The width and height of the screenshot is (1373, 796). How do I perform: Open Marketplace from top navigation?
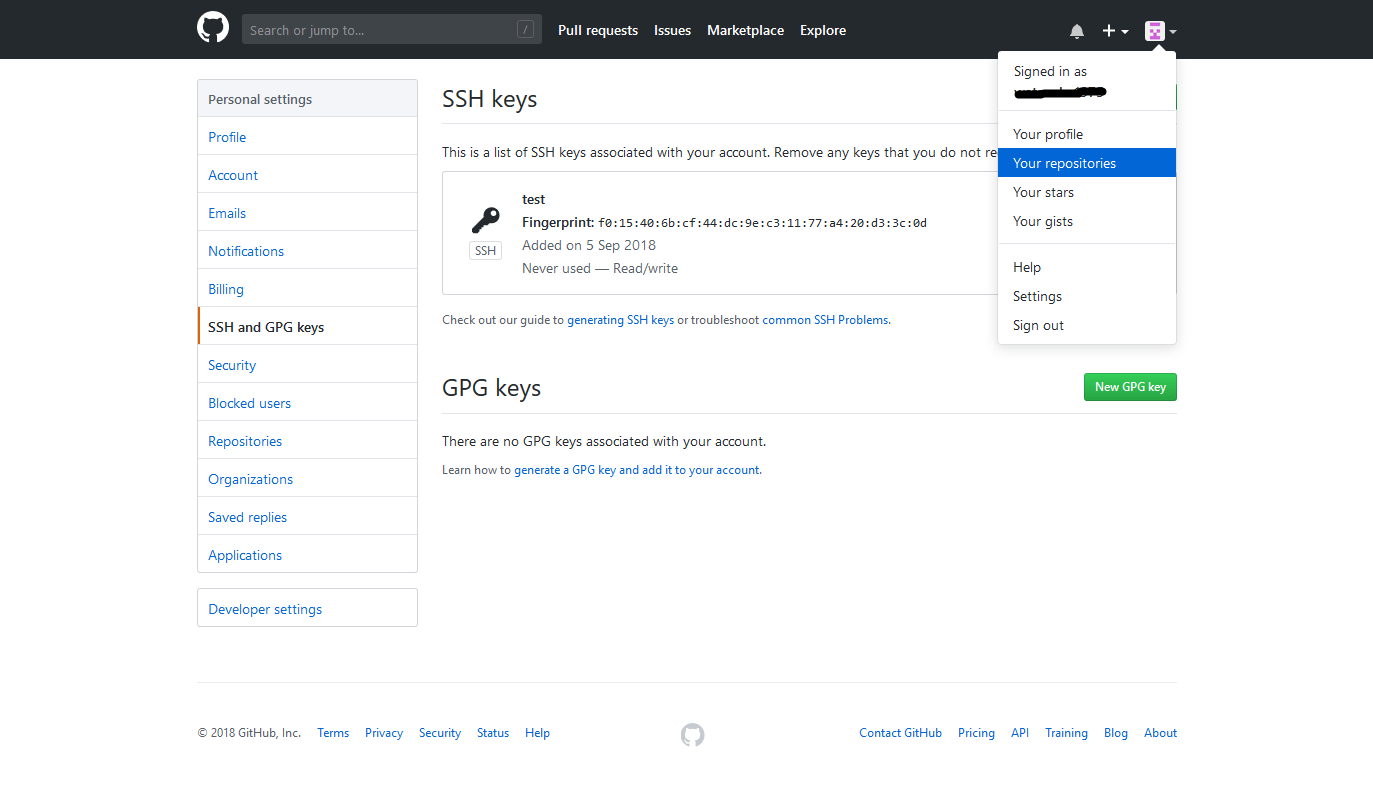tap(745, 30)
